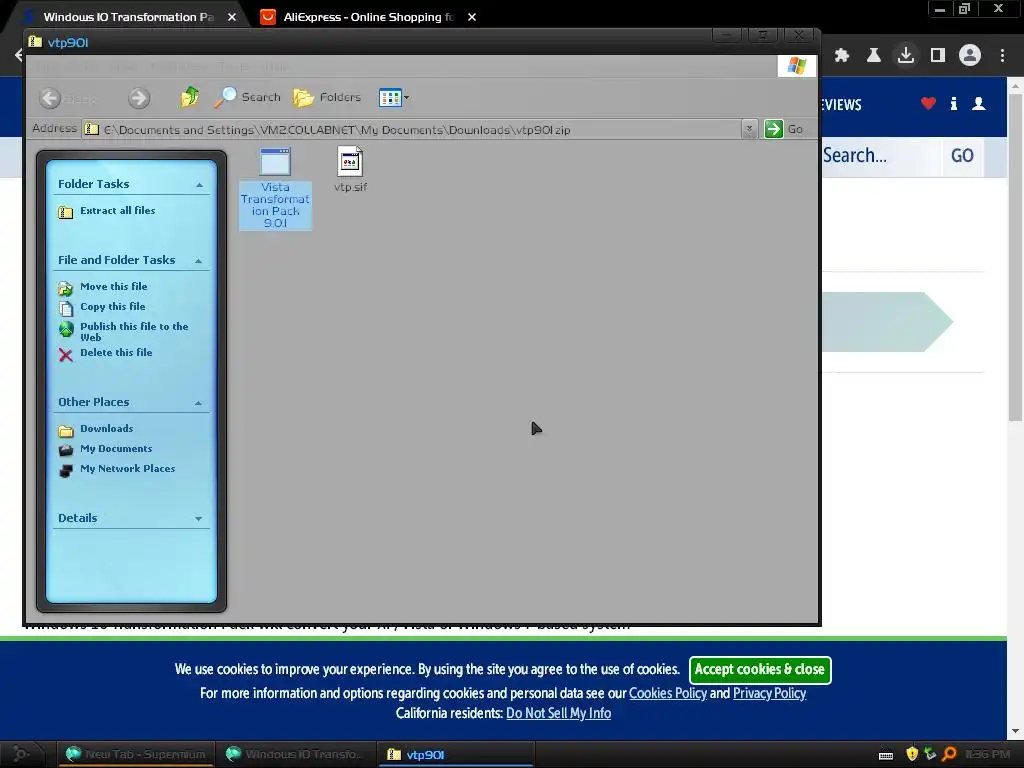Click Copy this file
Viewport: 1024px width, 768px height.
click(112, 306)
